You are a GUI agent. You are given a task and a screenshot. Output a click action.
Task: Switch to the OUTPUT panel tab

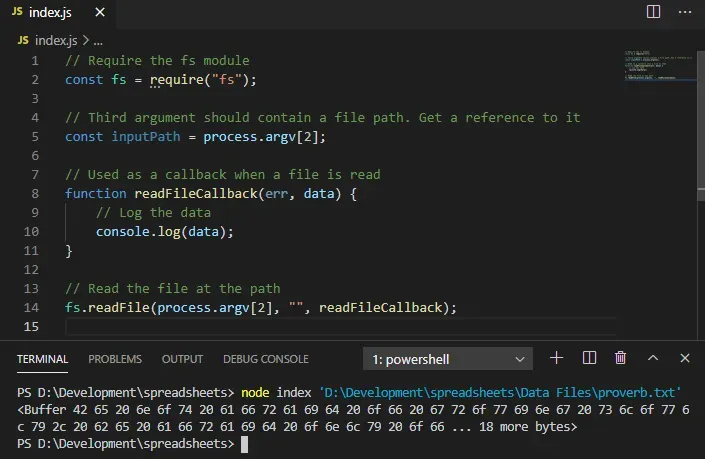[x=182, y=359]
